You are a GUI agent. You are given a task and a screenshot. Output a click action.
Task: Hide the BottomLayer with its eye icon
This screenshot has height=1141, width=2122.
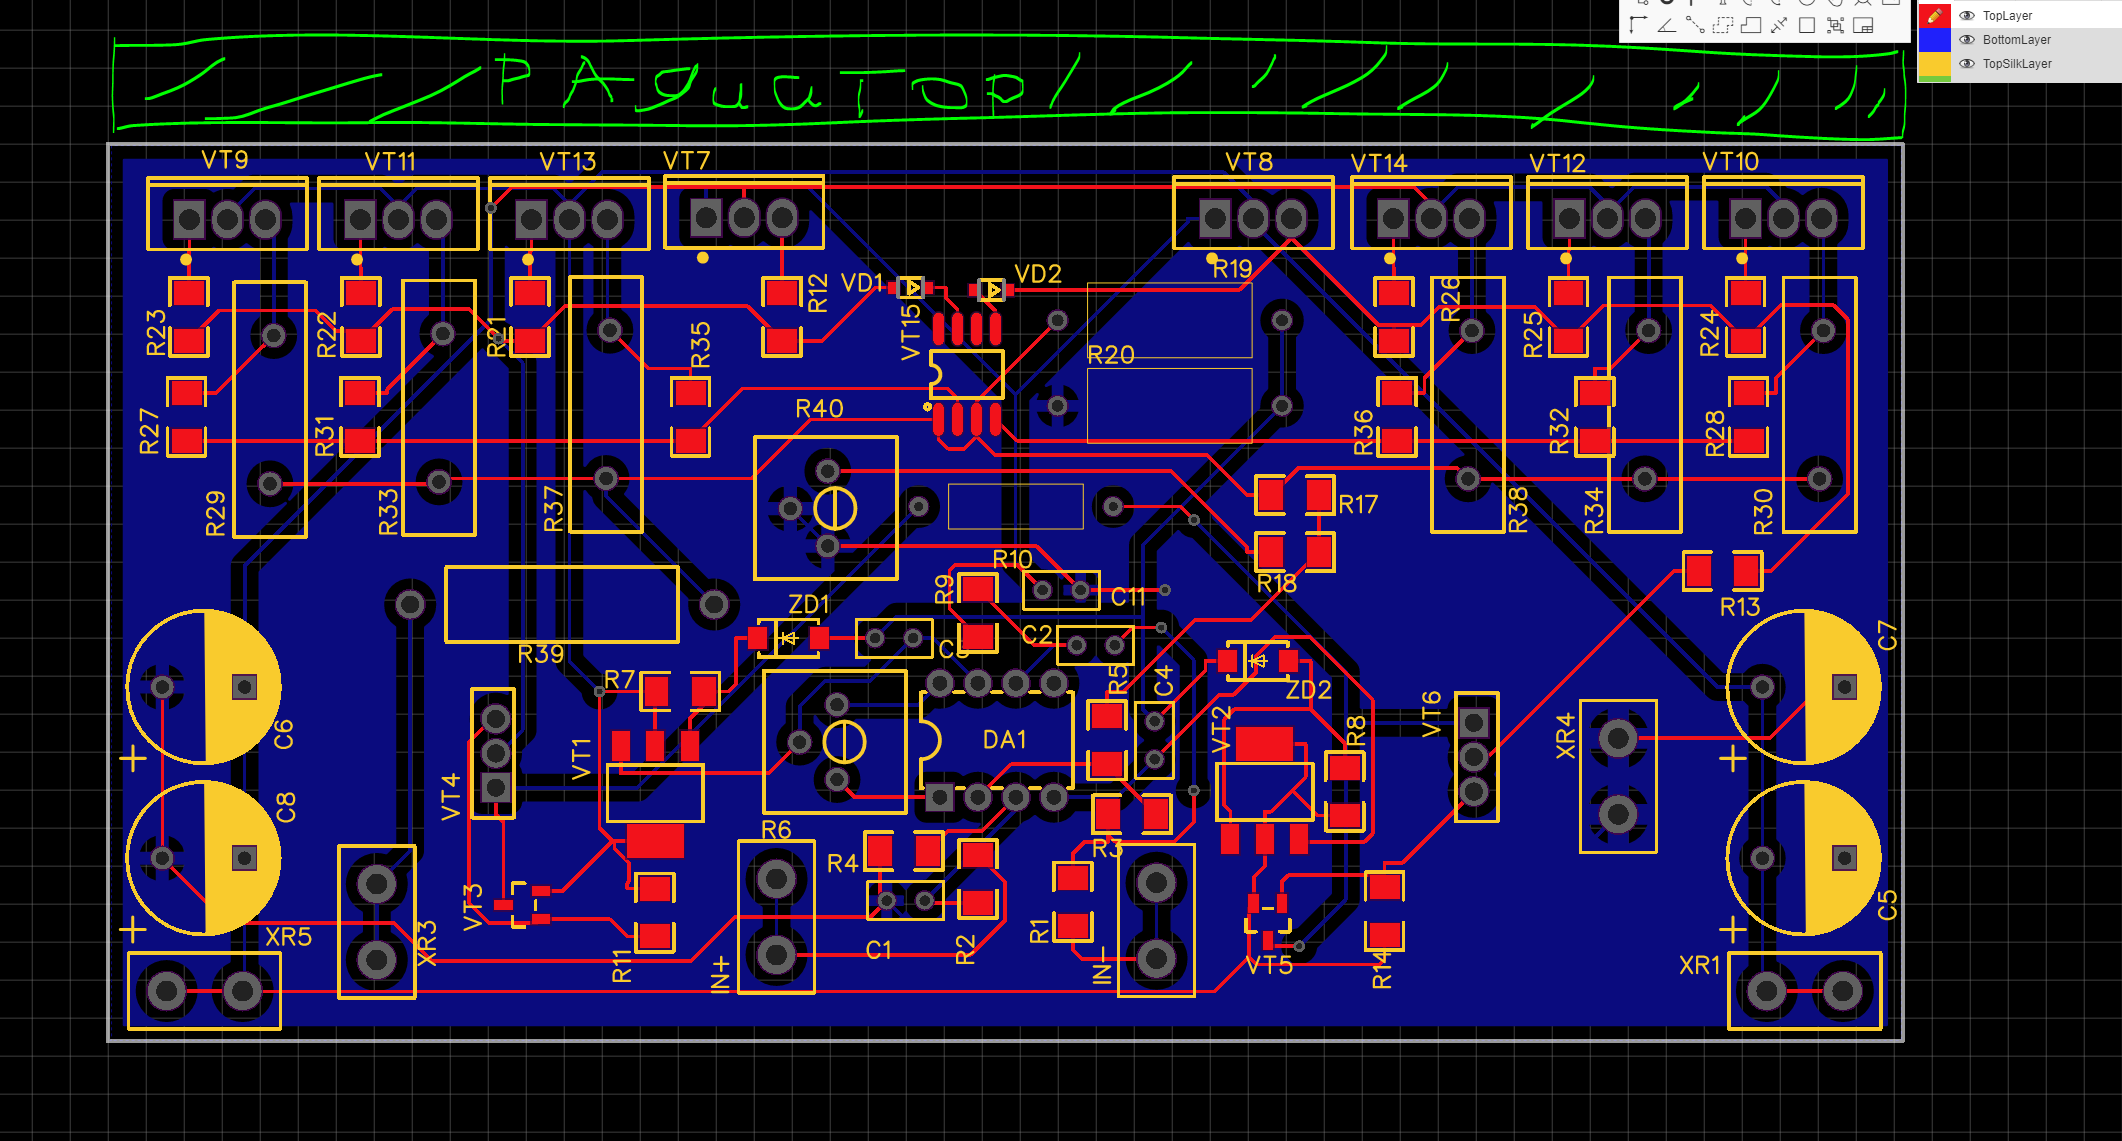click(x=1967, y=40)
